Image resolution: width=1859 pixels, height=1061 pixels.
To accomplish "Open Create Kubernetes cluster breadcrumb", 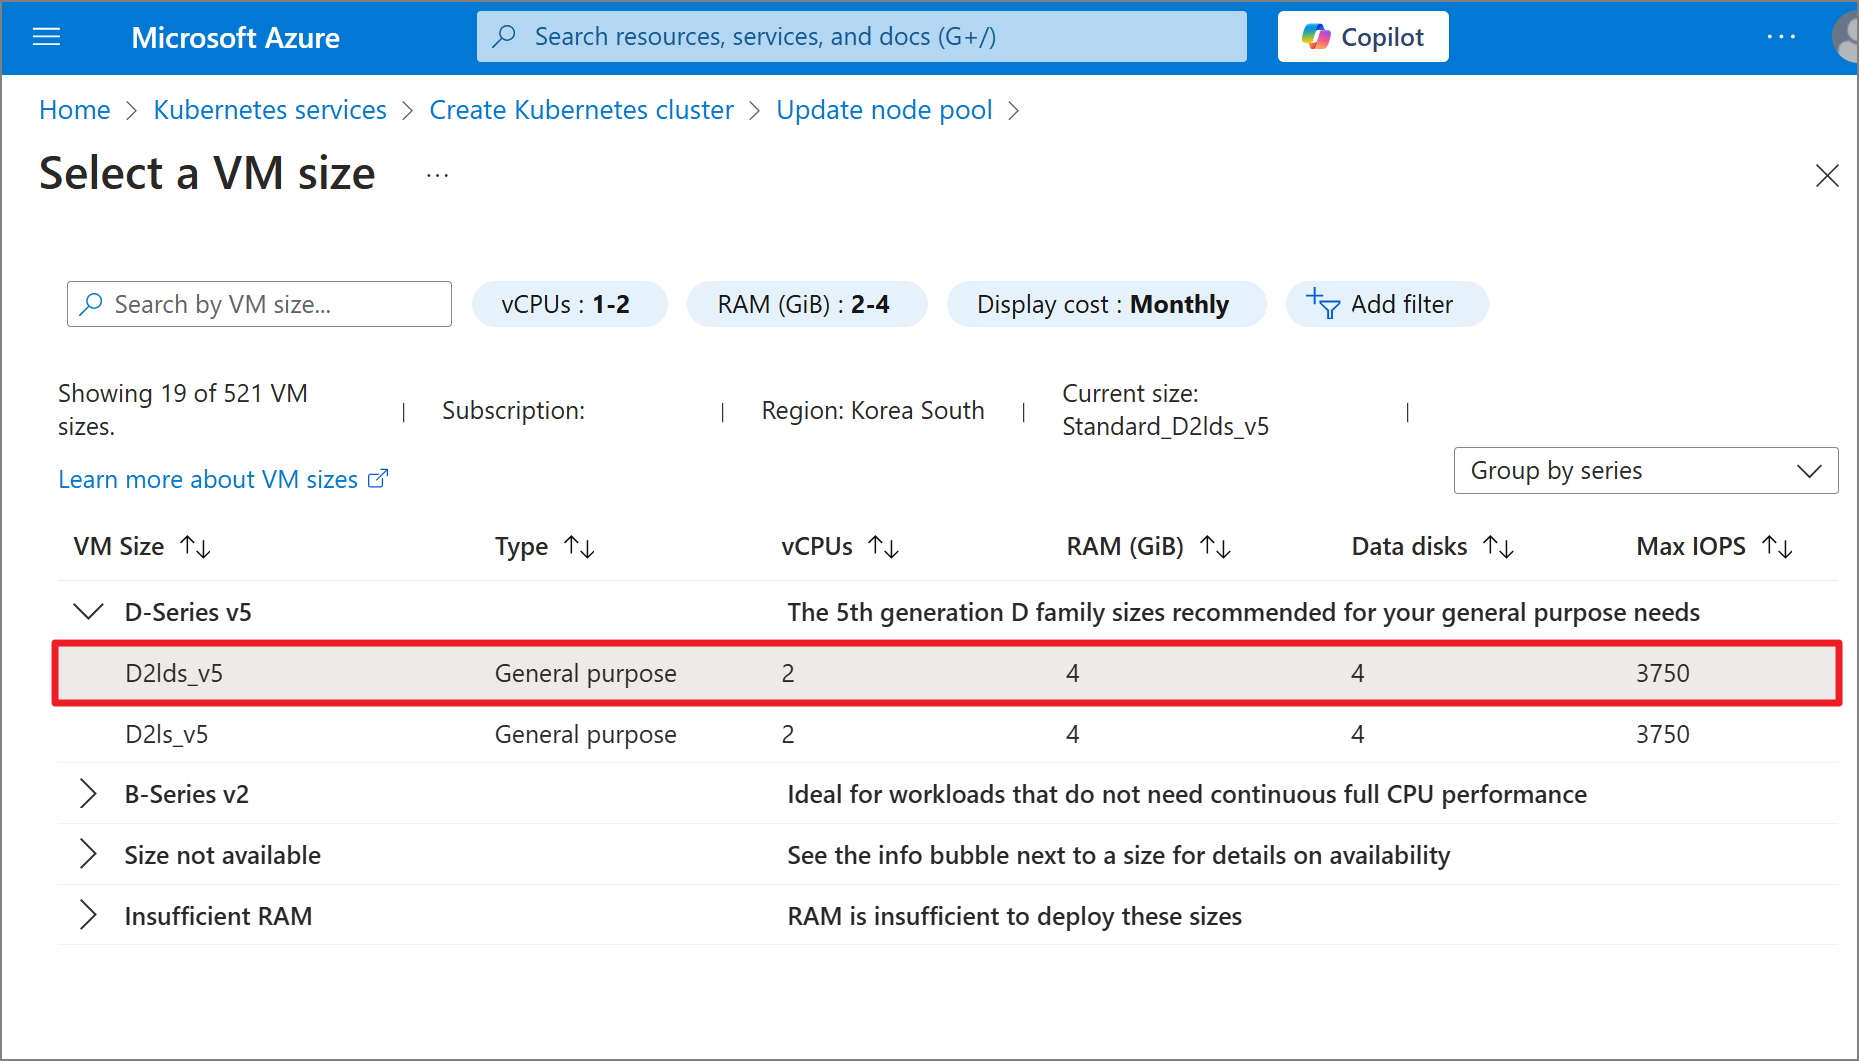I will [581, 110].
